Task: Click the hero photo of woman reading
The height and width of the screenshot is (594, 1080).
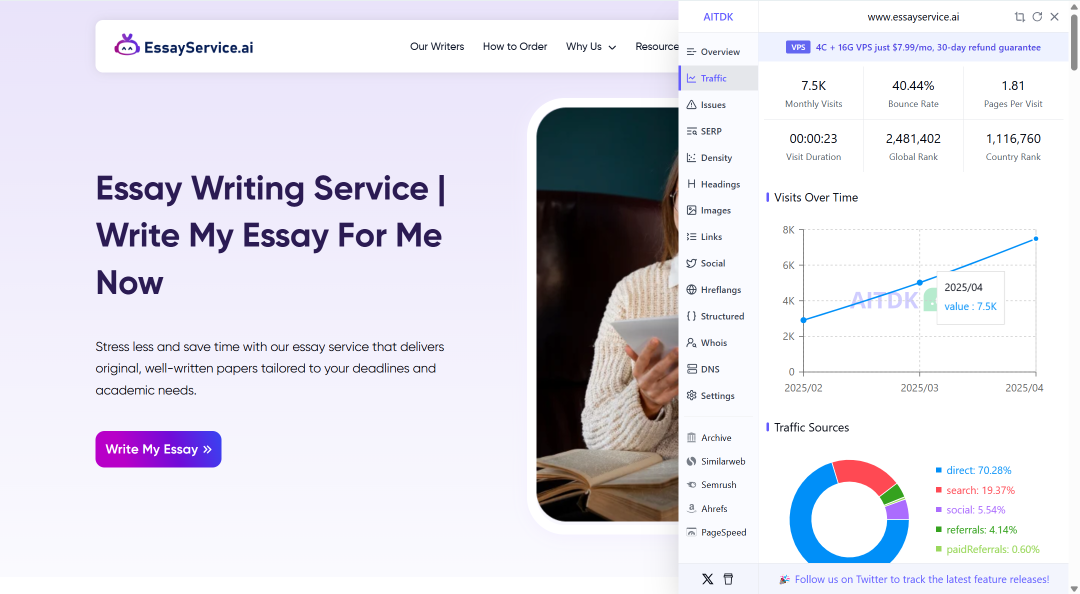Action: click(x=608, y=314)
